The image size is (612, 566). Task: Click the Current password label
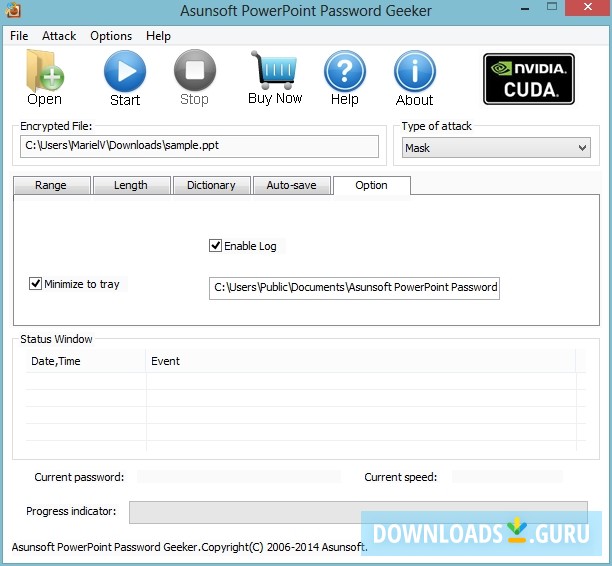click(79, 477)
